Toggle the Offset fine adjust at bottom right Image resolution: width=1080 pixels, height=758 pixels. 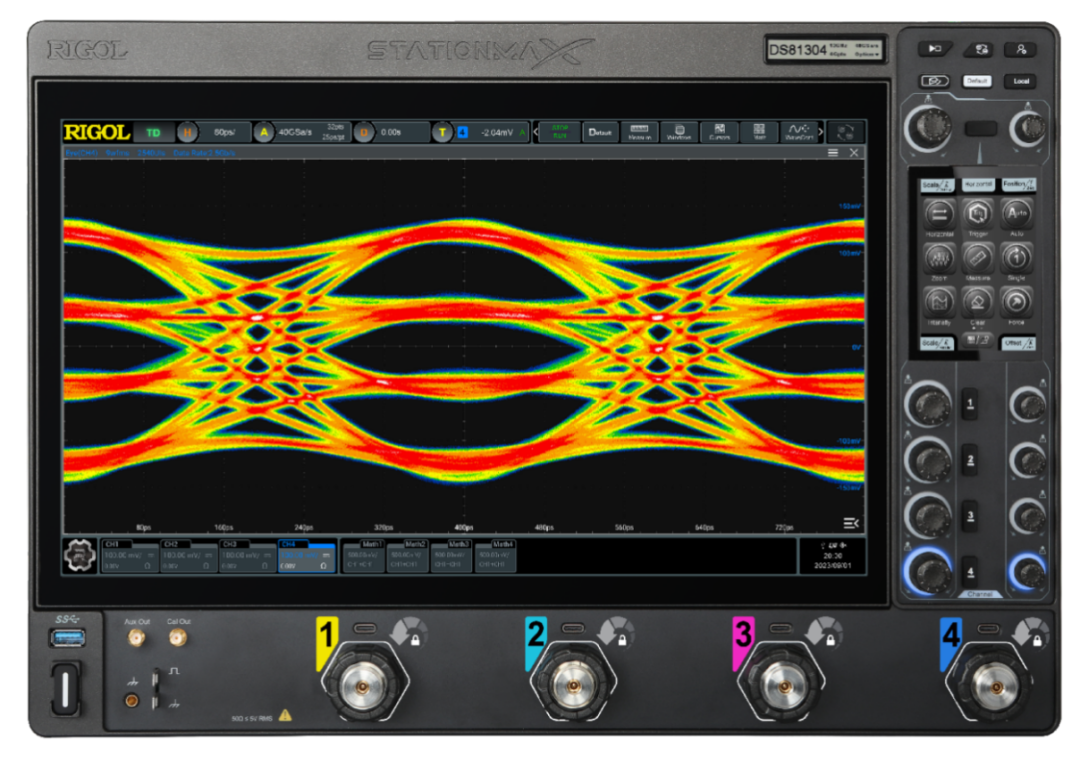1018,342
